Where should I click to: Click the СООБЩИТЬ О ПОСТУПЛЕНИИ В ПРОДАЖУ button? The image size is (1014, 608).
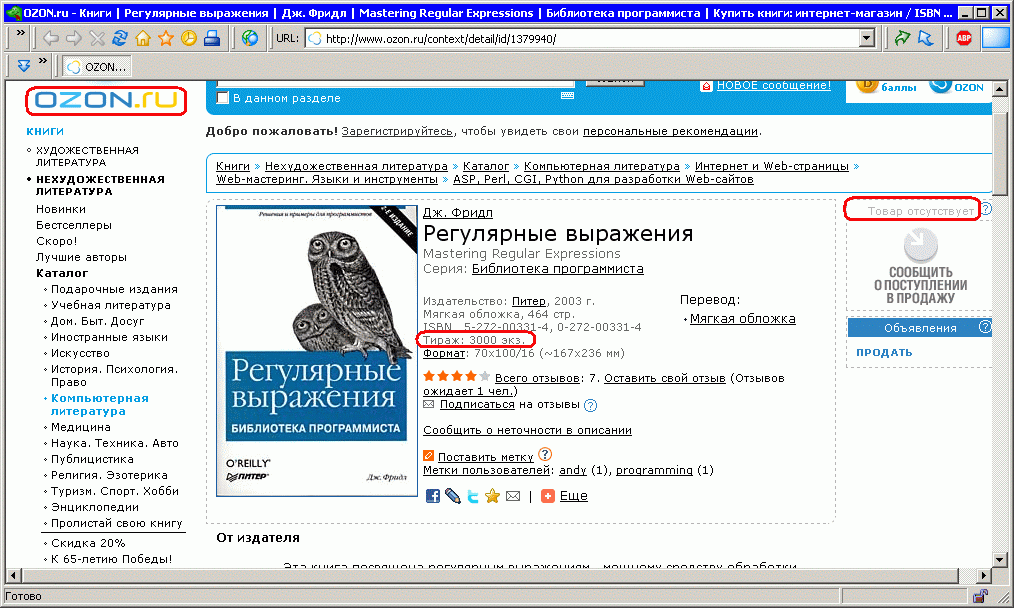920,268
